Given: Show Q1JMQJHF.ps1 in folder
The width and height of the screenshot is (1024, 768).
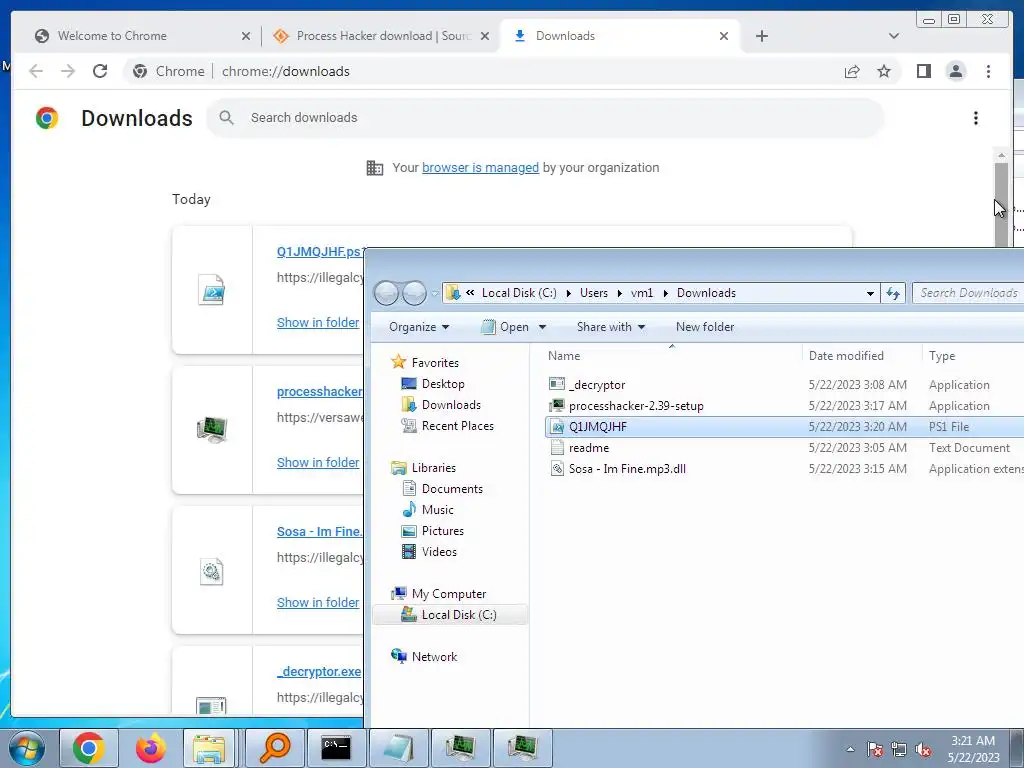Looking at the screenshot, I should (x=318, y=323).
